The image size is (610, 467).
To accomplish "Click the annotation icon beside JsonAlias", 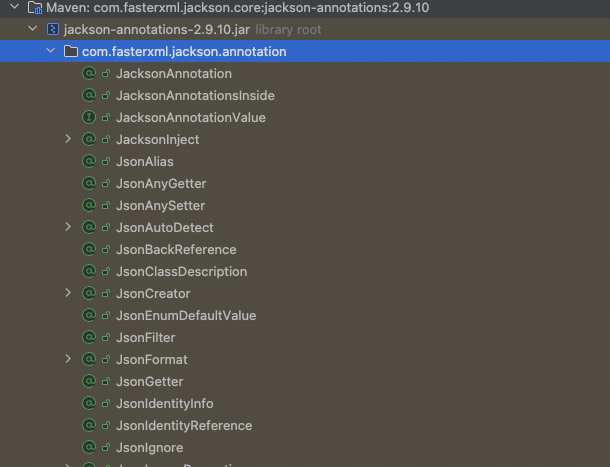I will [x=89, y=162].
